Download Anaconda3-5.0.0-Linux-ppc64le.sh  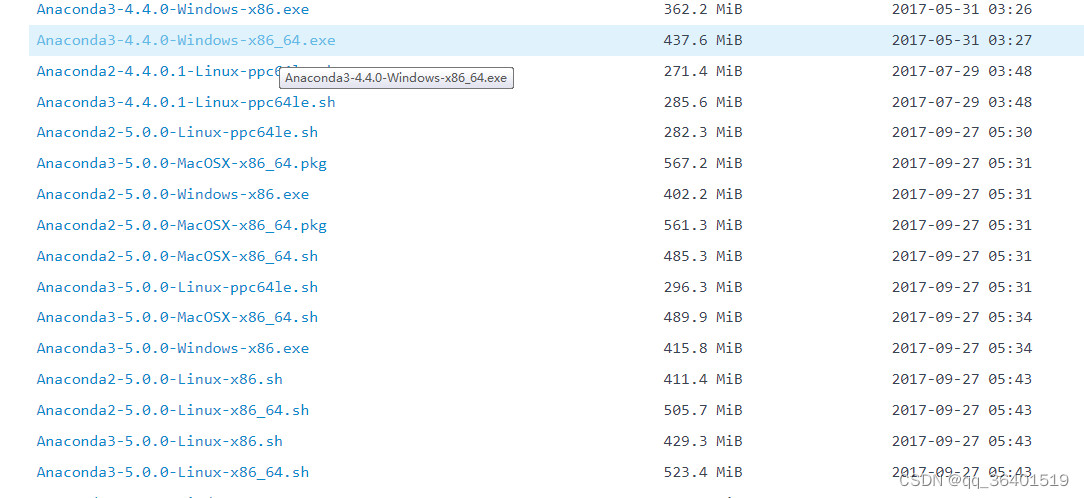[x=177, y=287]
